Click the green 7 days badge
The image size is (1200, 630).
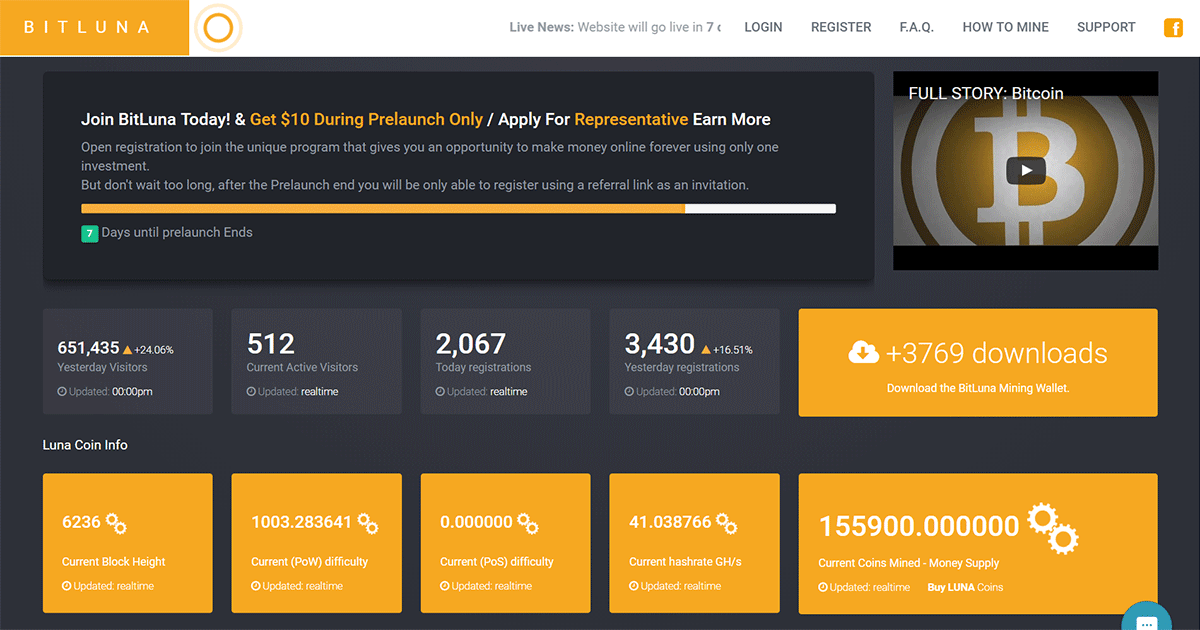(x=90, y=233)
